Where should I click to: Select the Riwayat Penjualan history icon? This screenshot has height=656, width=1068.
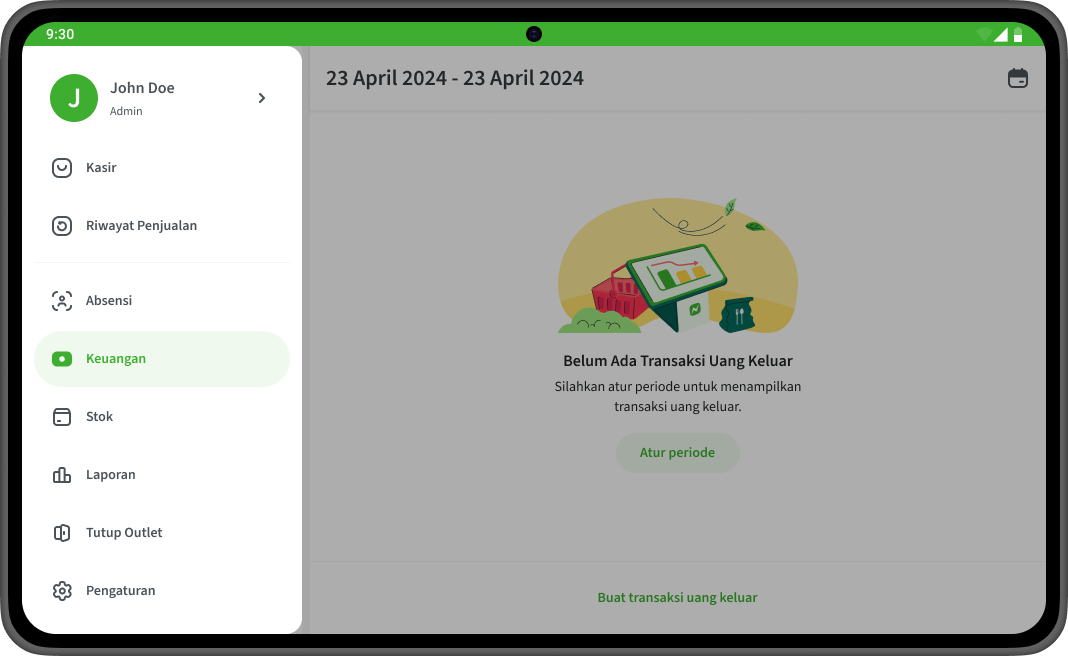62,225
